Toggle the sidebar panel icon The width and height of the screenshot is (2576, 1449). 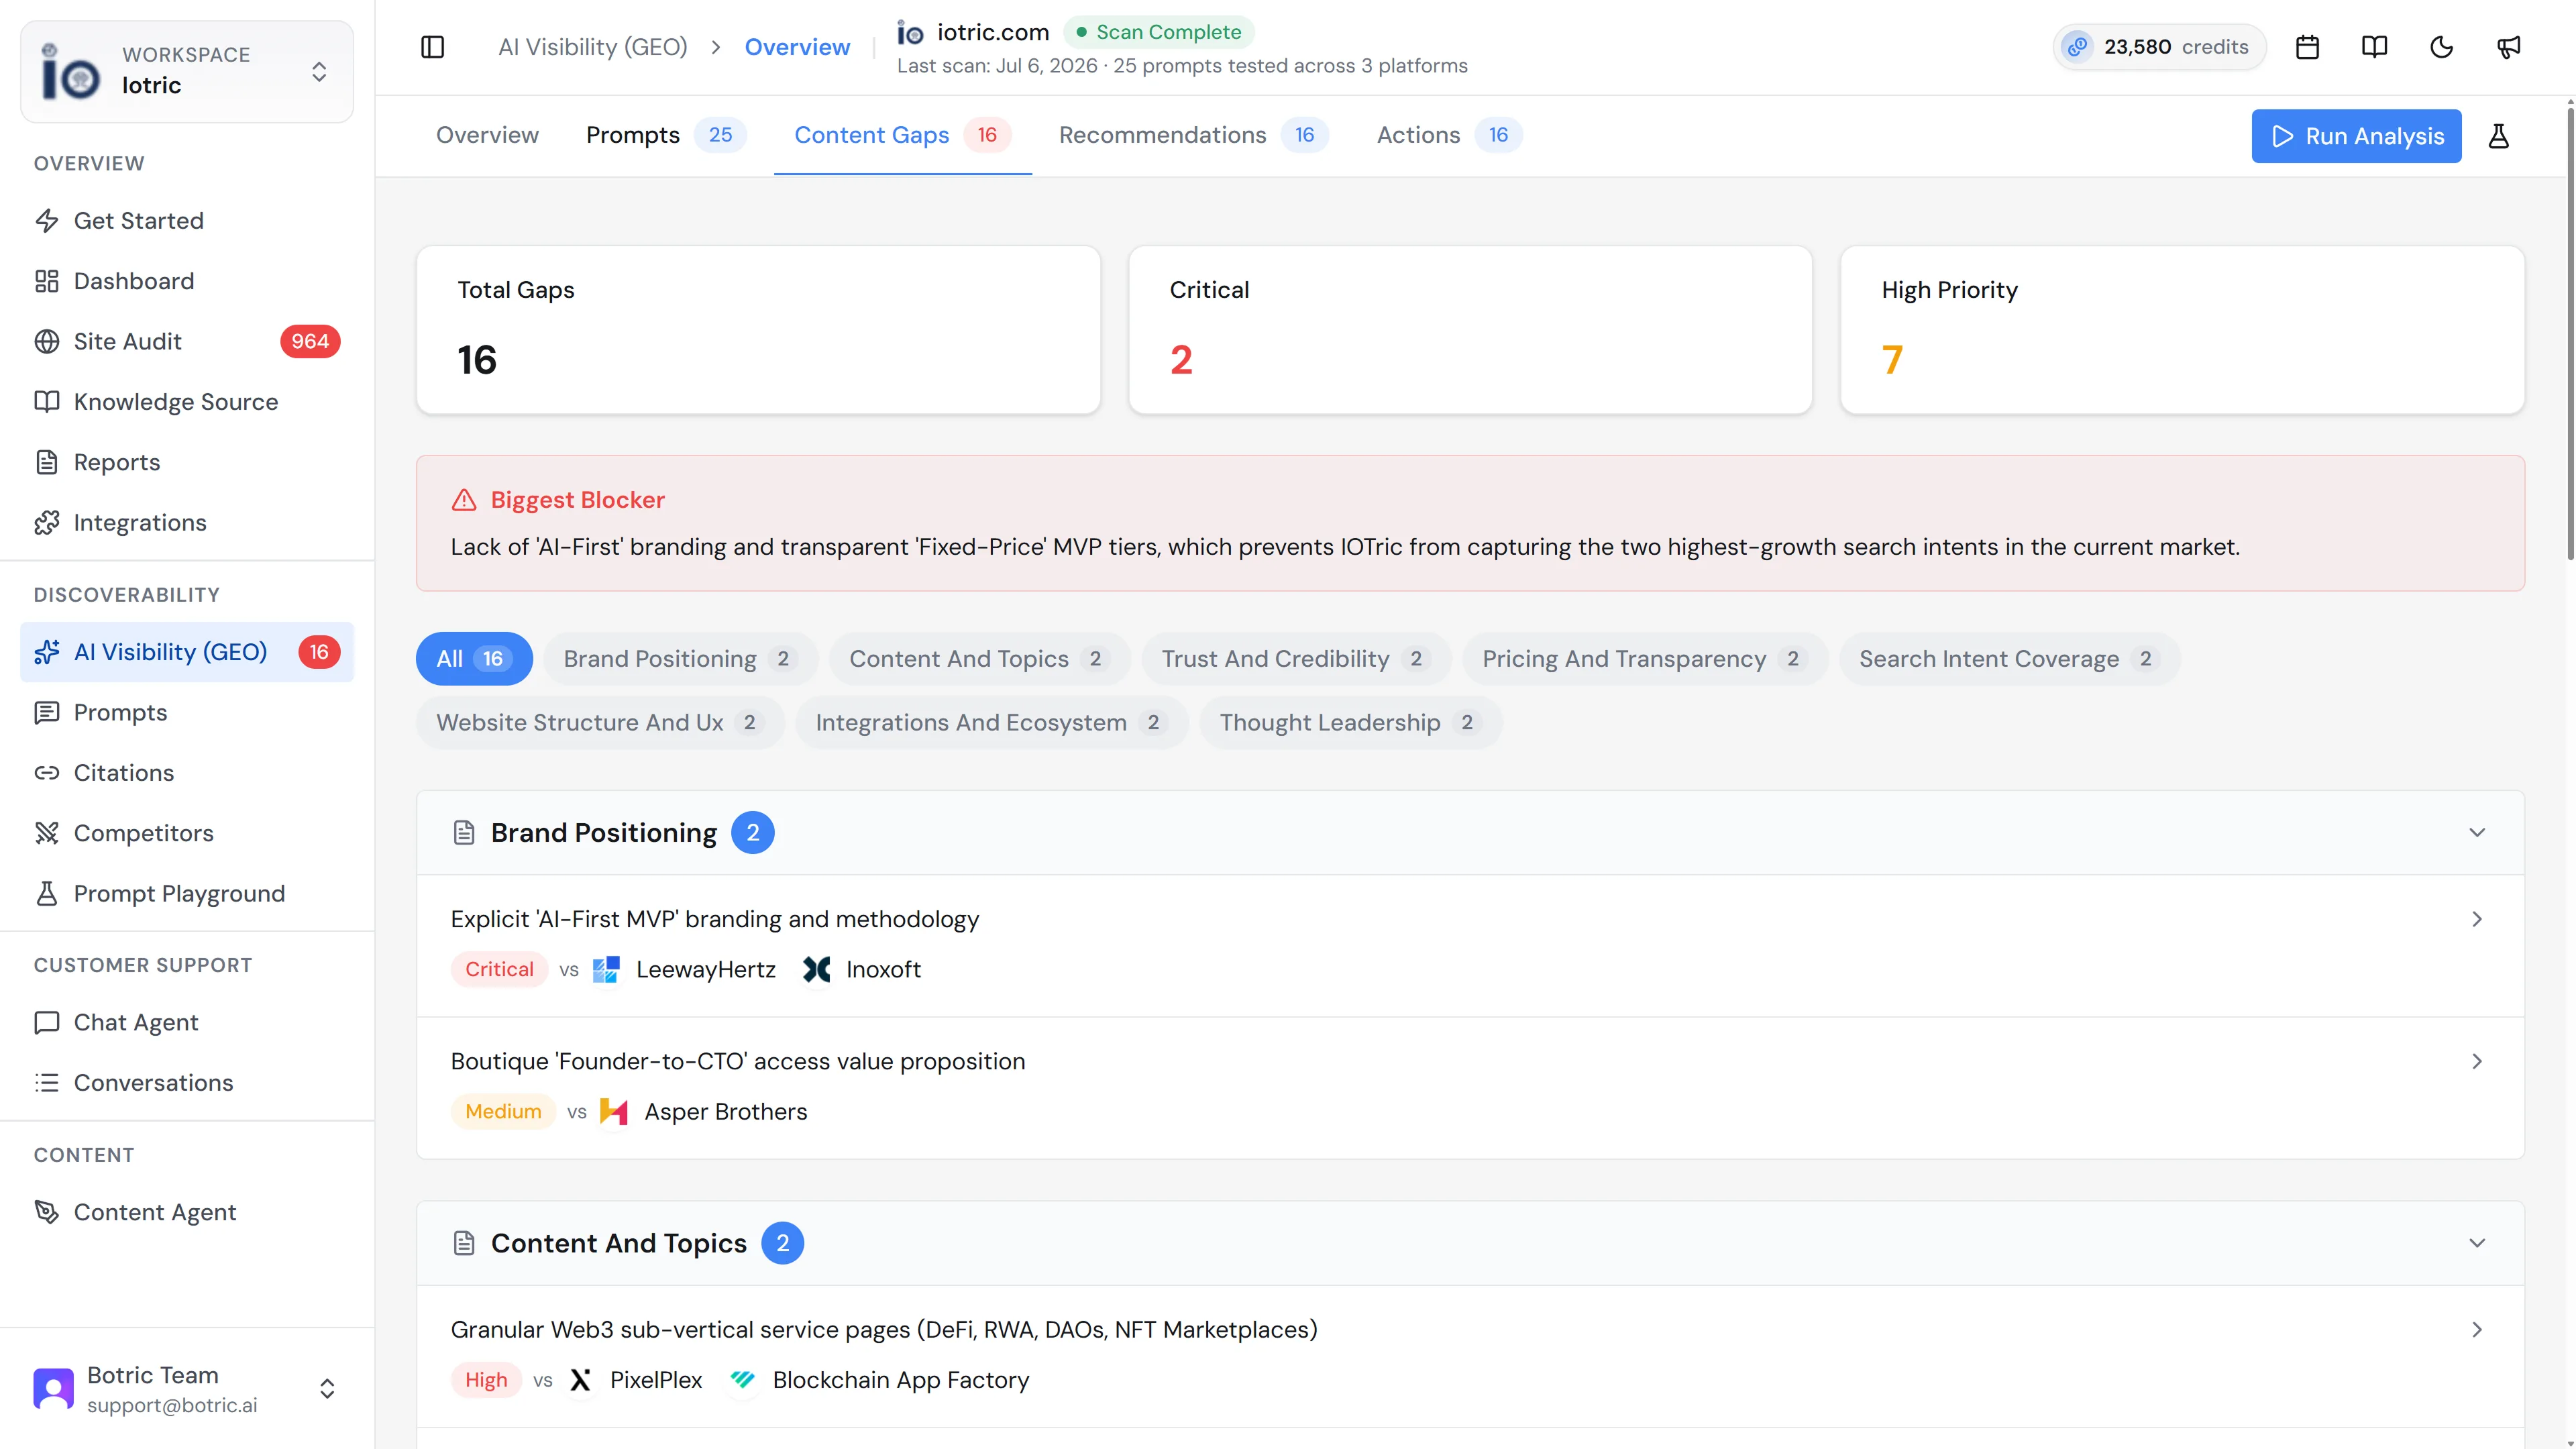click(x=432, y=47)
